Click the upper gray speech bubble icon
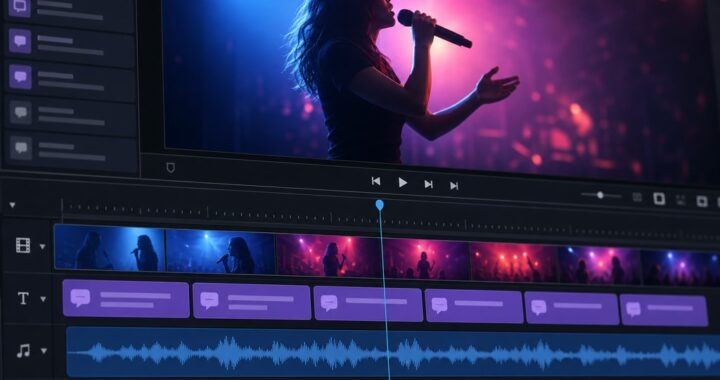Viewport: 720px width, 380px height. 21,112
